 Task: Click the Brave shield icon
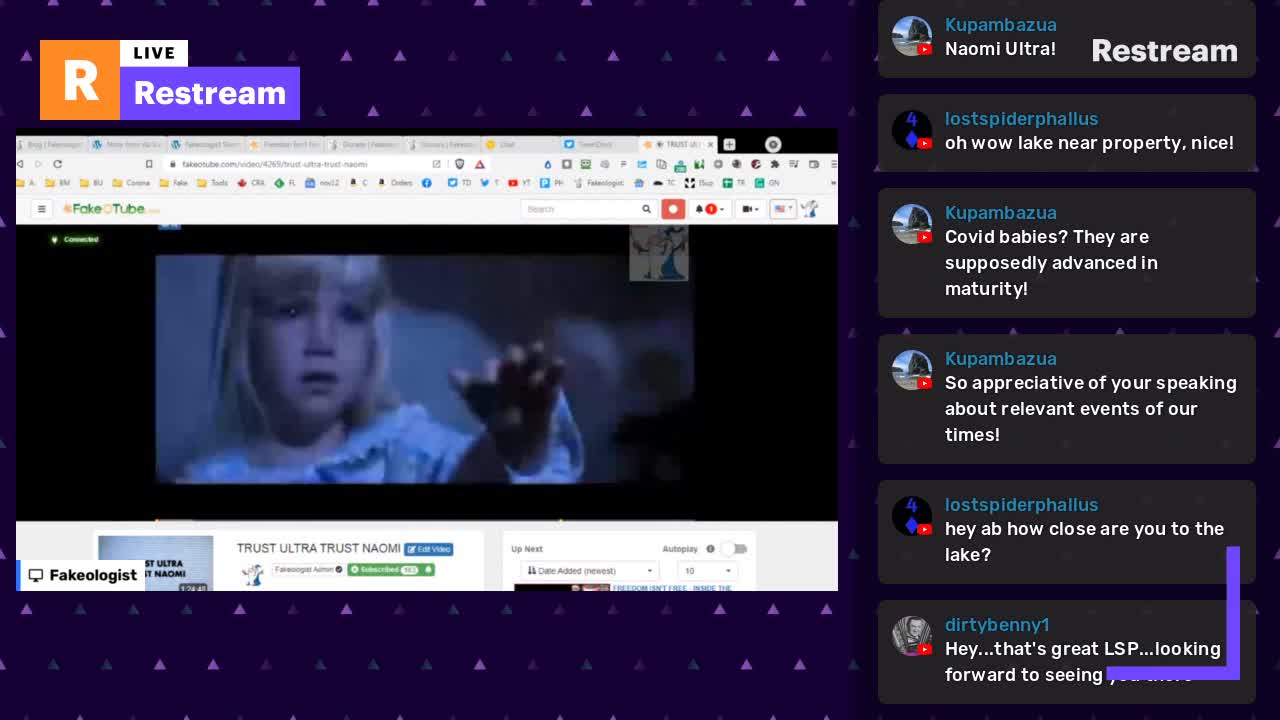click(x=460, y=164)
